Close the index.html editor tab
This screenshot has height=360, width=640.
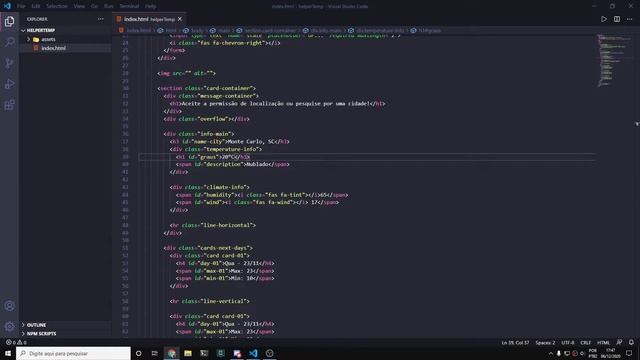coord(180,19)
